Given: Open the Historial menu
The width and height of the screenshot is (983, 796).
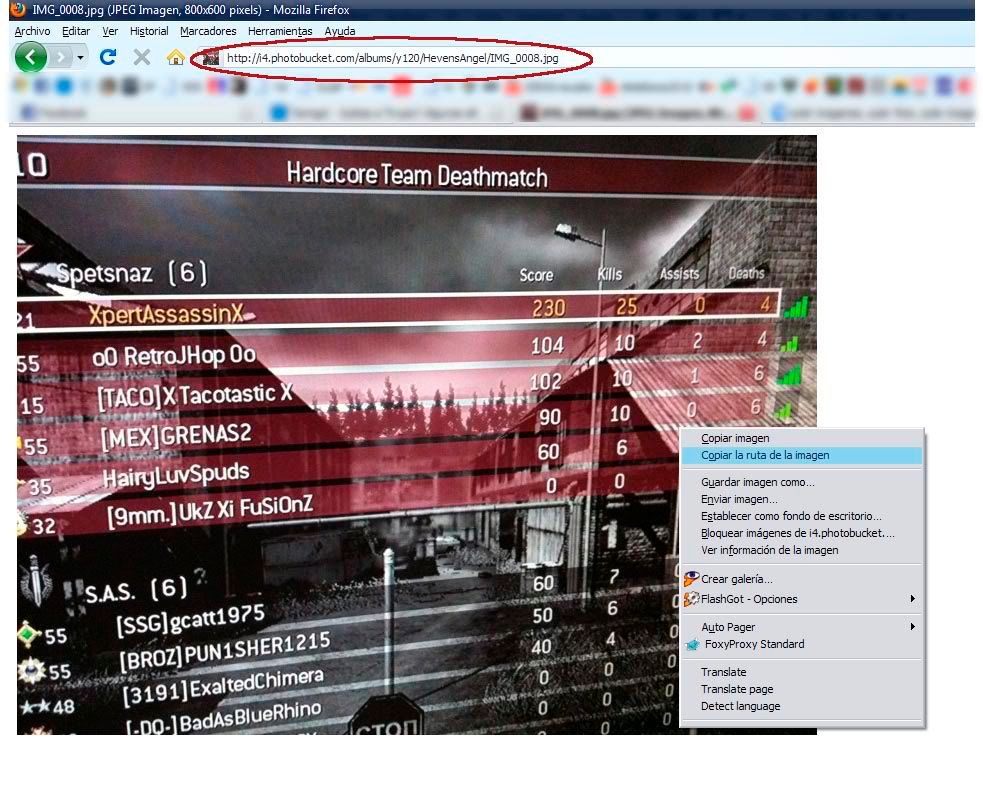Looking at the screenshot, I should click(x=149, y=31).
